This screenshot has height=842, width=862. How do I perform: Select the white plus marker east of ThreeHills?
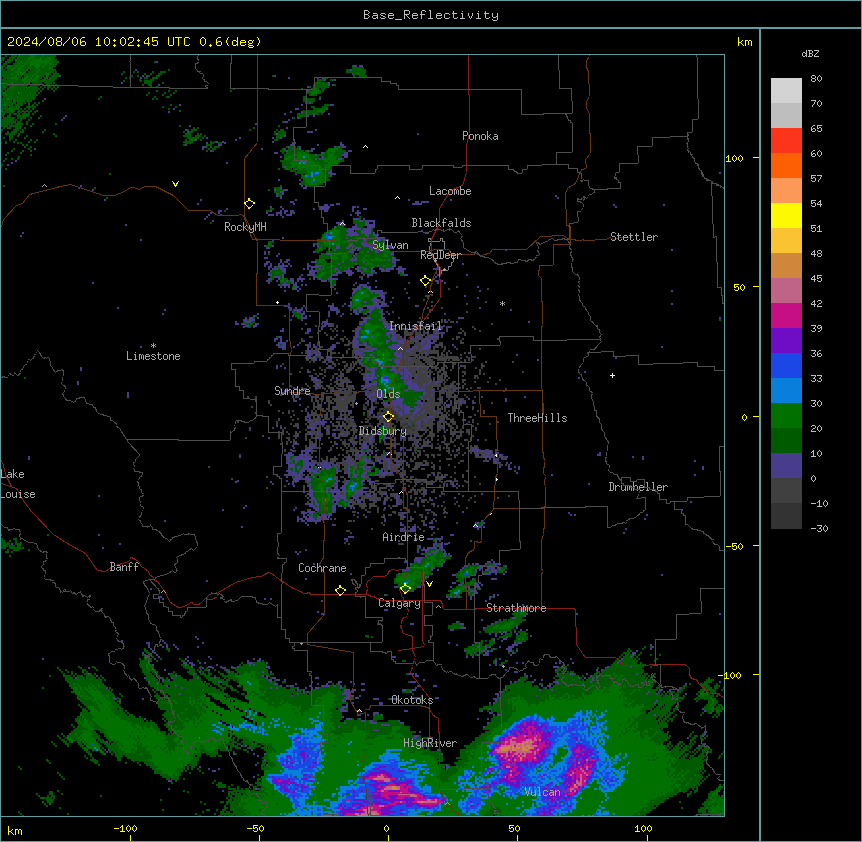[612, 375]
